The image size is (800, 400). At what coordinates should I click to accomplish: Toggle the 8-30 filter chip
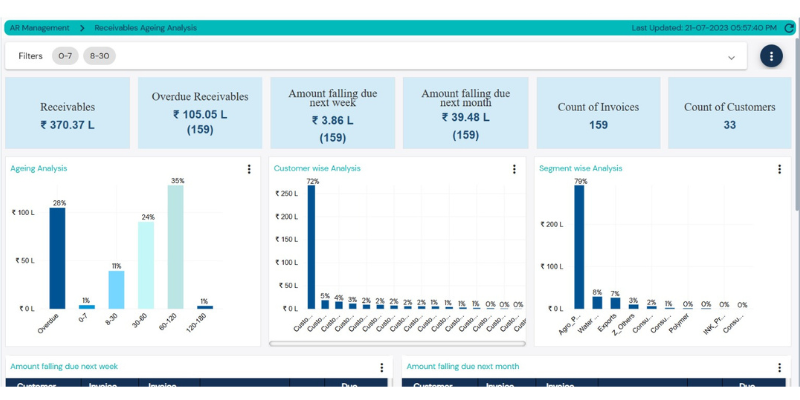100,56
